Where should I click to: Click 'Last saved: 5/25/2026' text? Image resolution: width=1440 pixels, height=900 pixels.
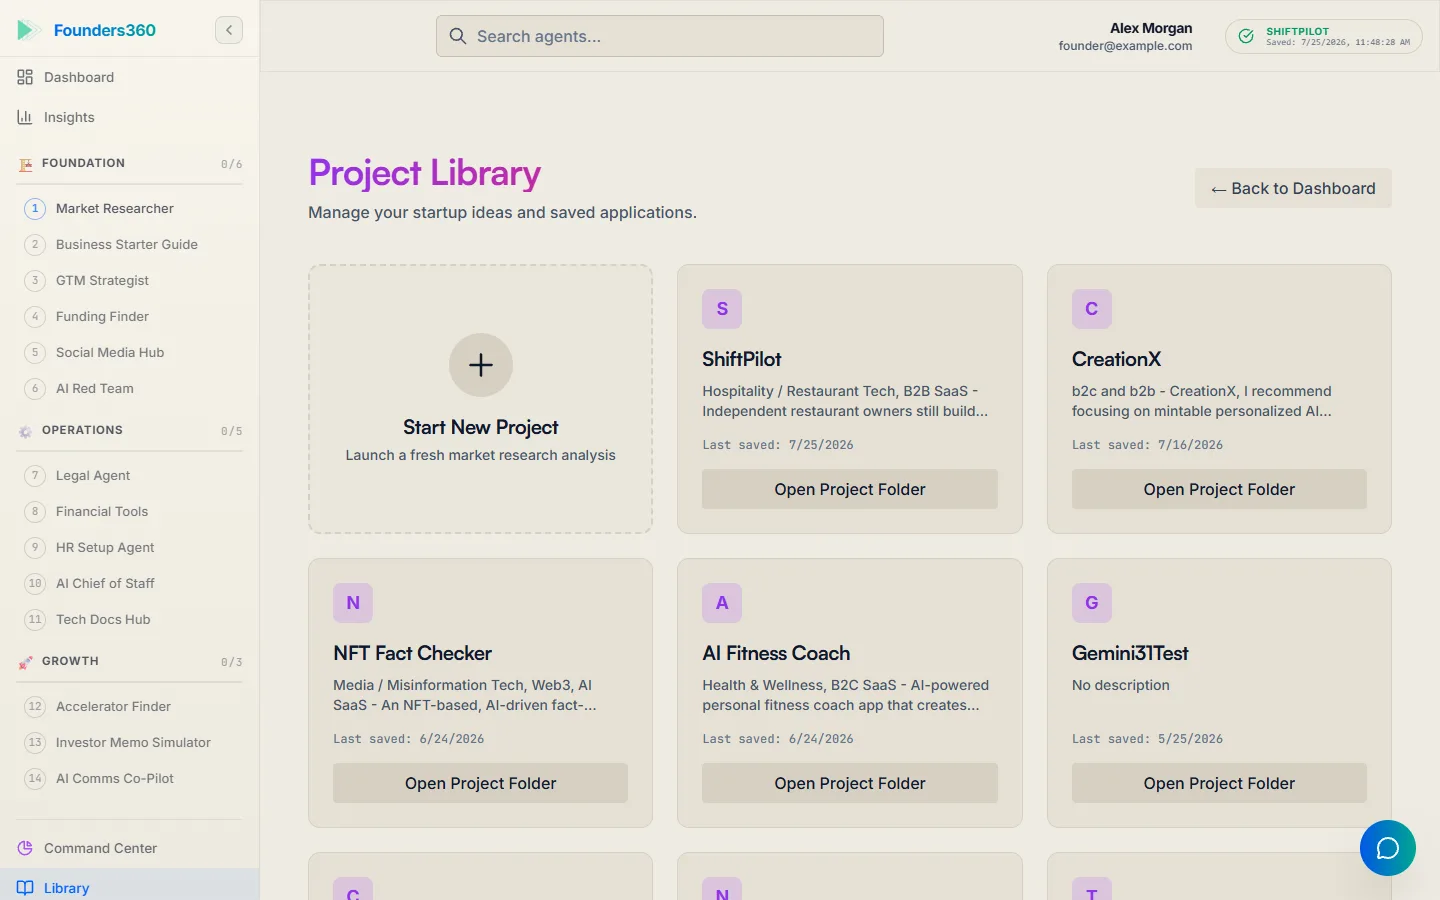(x=1147, y=739)
